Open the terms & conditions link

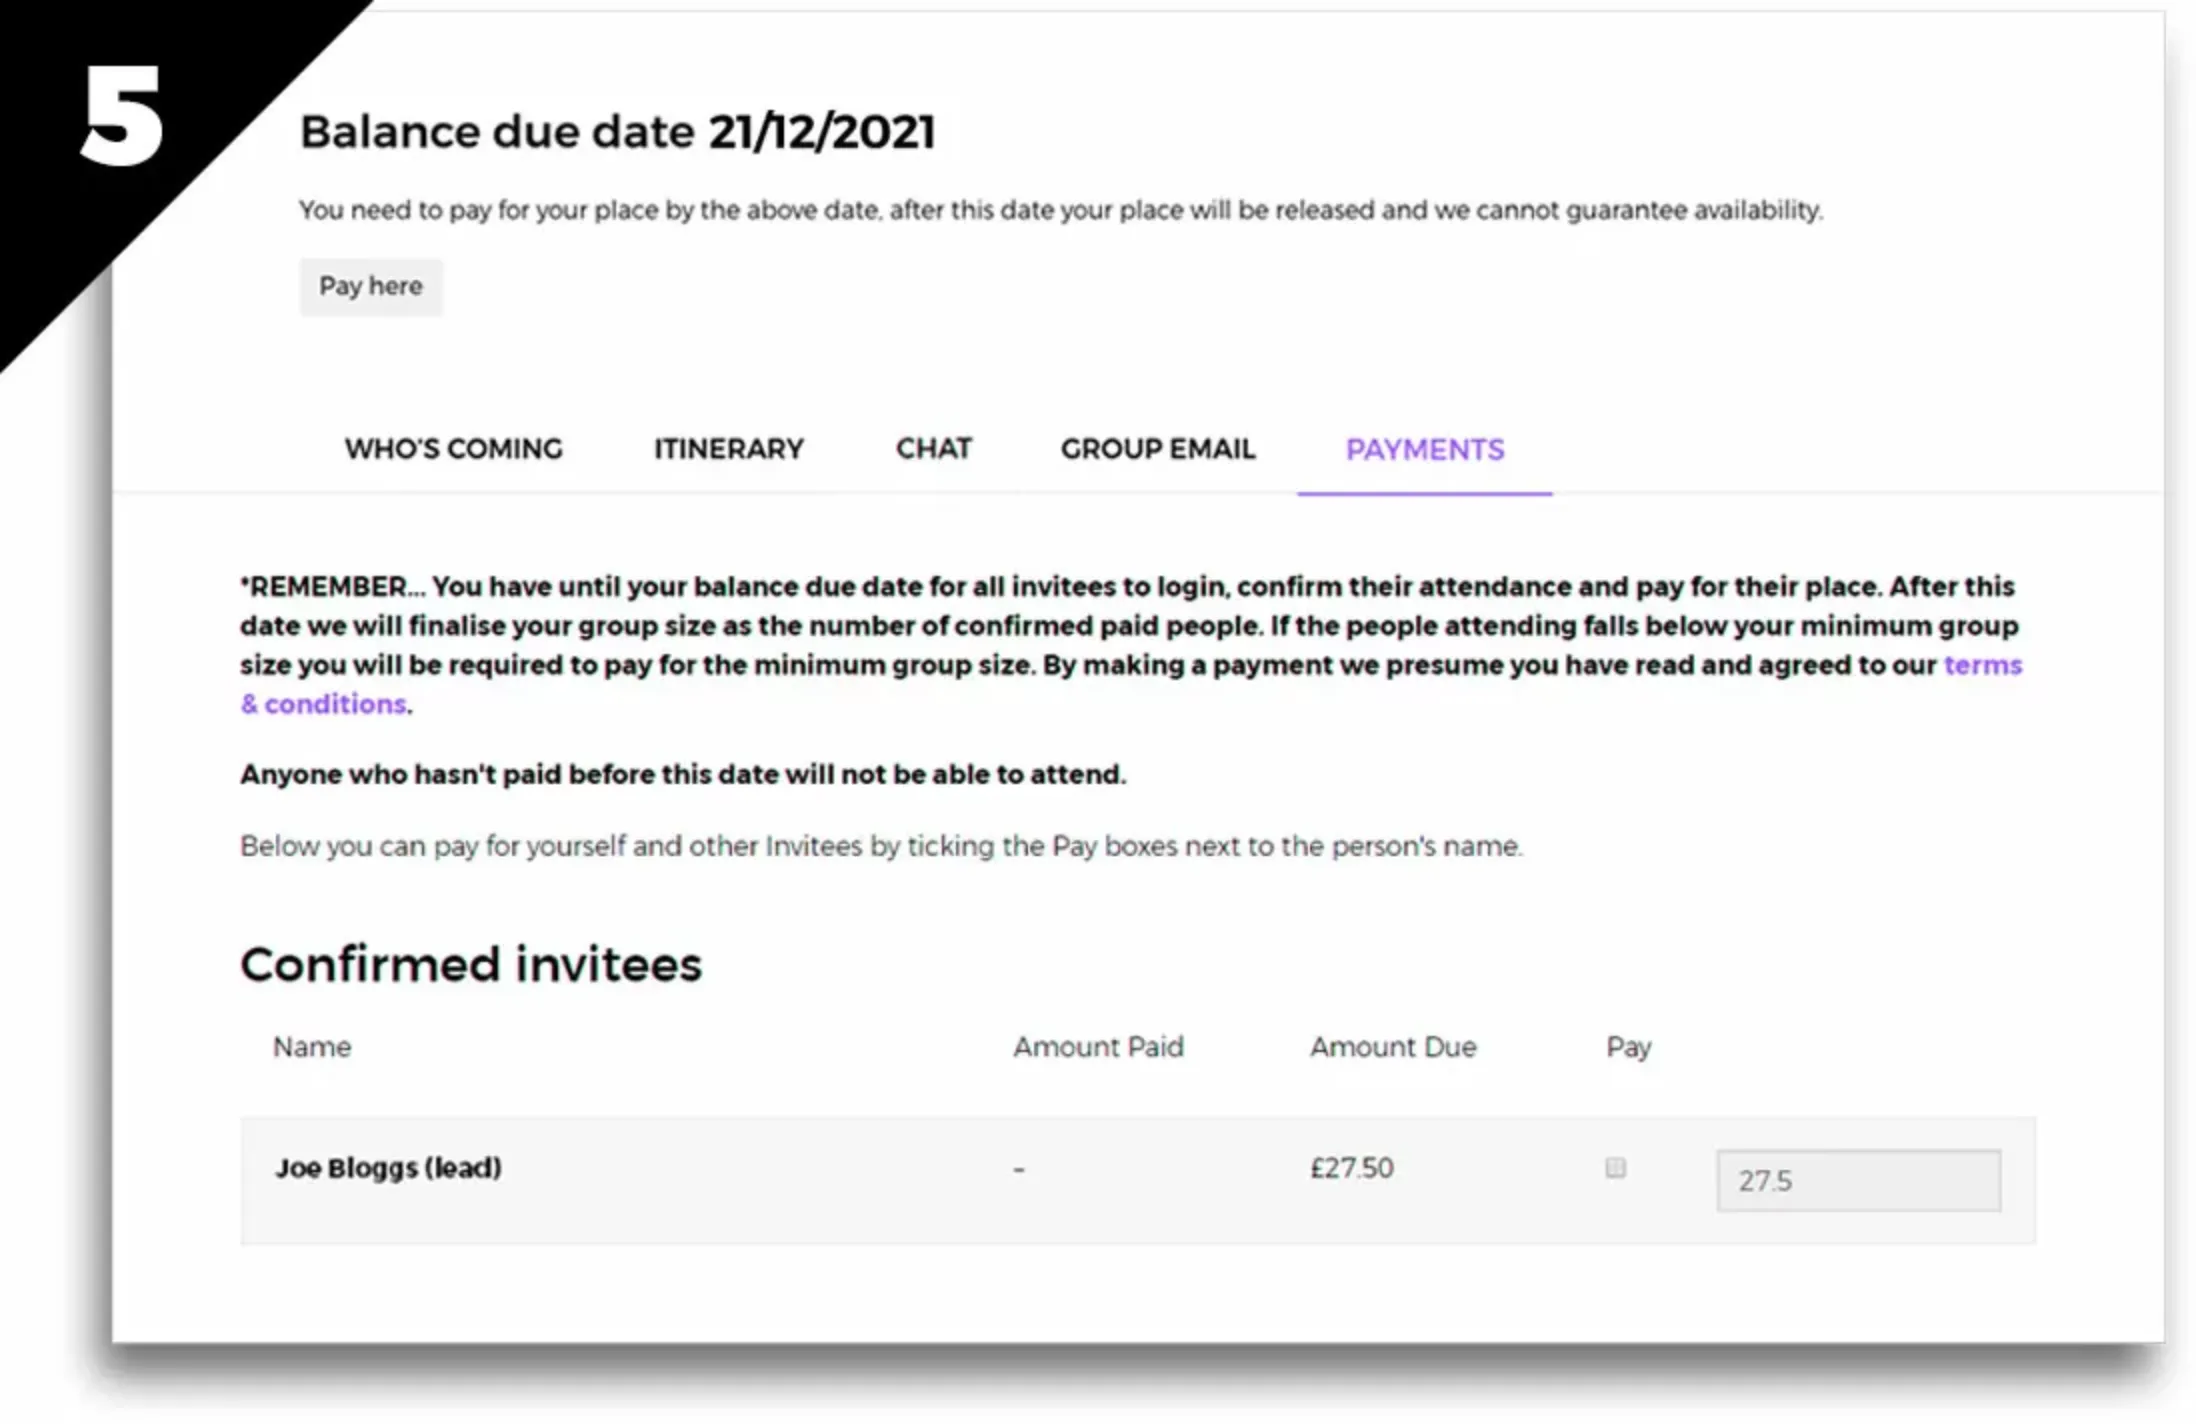(1984, 665)
